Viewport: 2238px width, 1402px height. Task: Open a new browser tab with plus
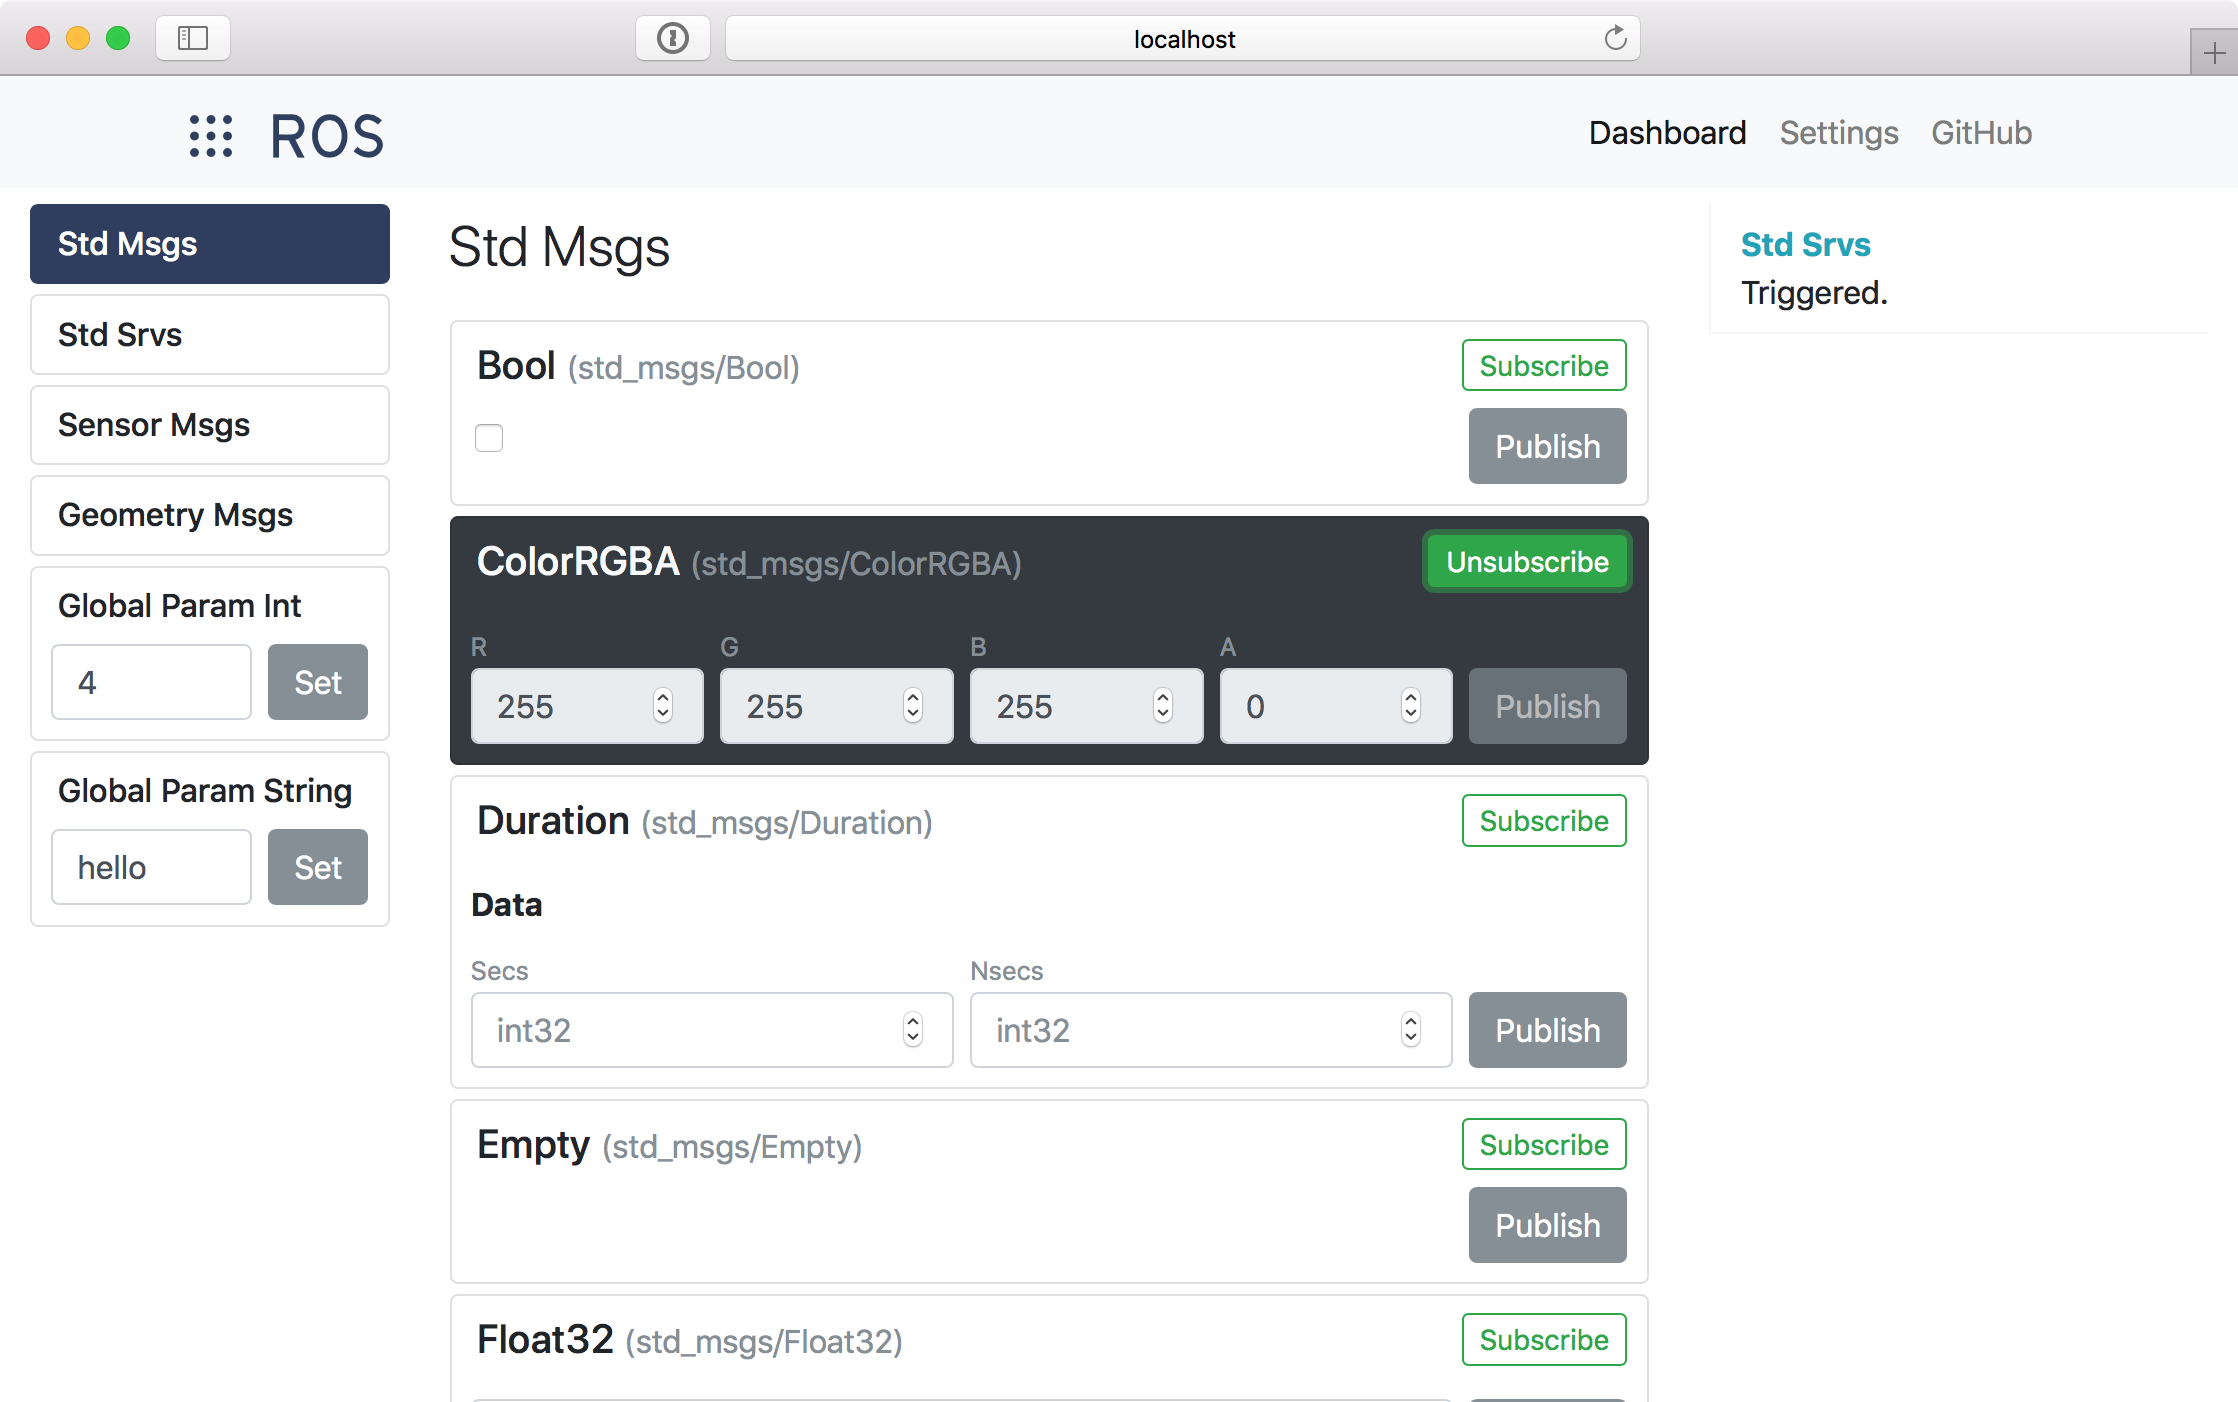click(2214, 52)
